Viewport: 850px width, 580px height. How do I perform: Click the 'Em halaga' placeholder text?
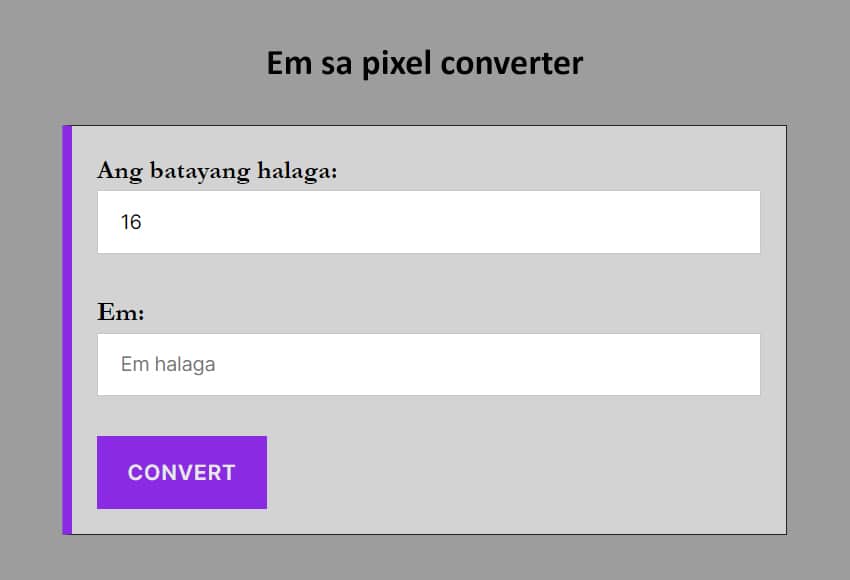pyautogui.click(x=168, y=364)
